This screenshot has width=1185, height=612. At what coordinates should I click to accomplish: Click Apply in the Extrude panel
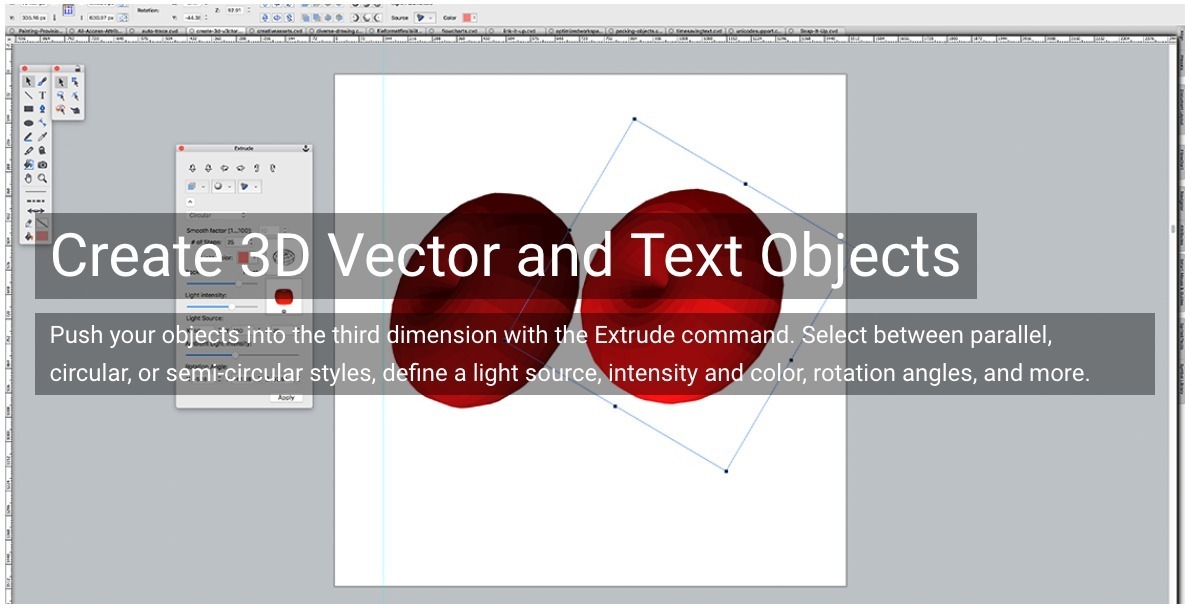click(x=286, y=395)
